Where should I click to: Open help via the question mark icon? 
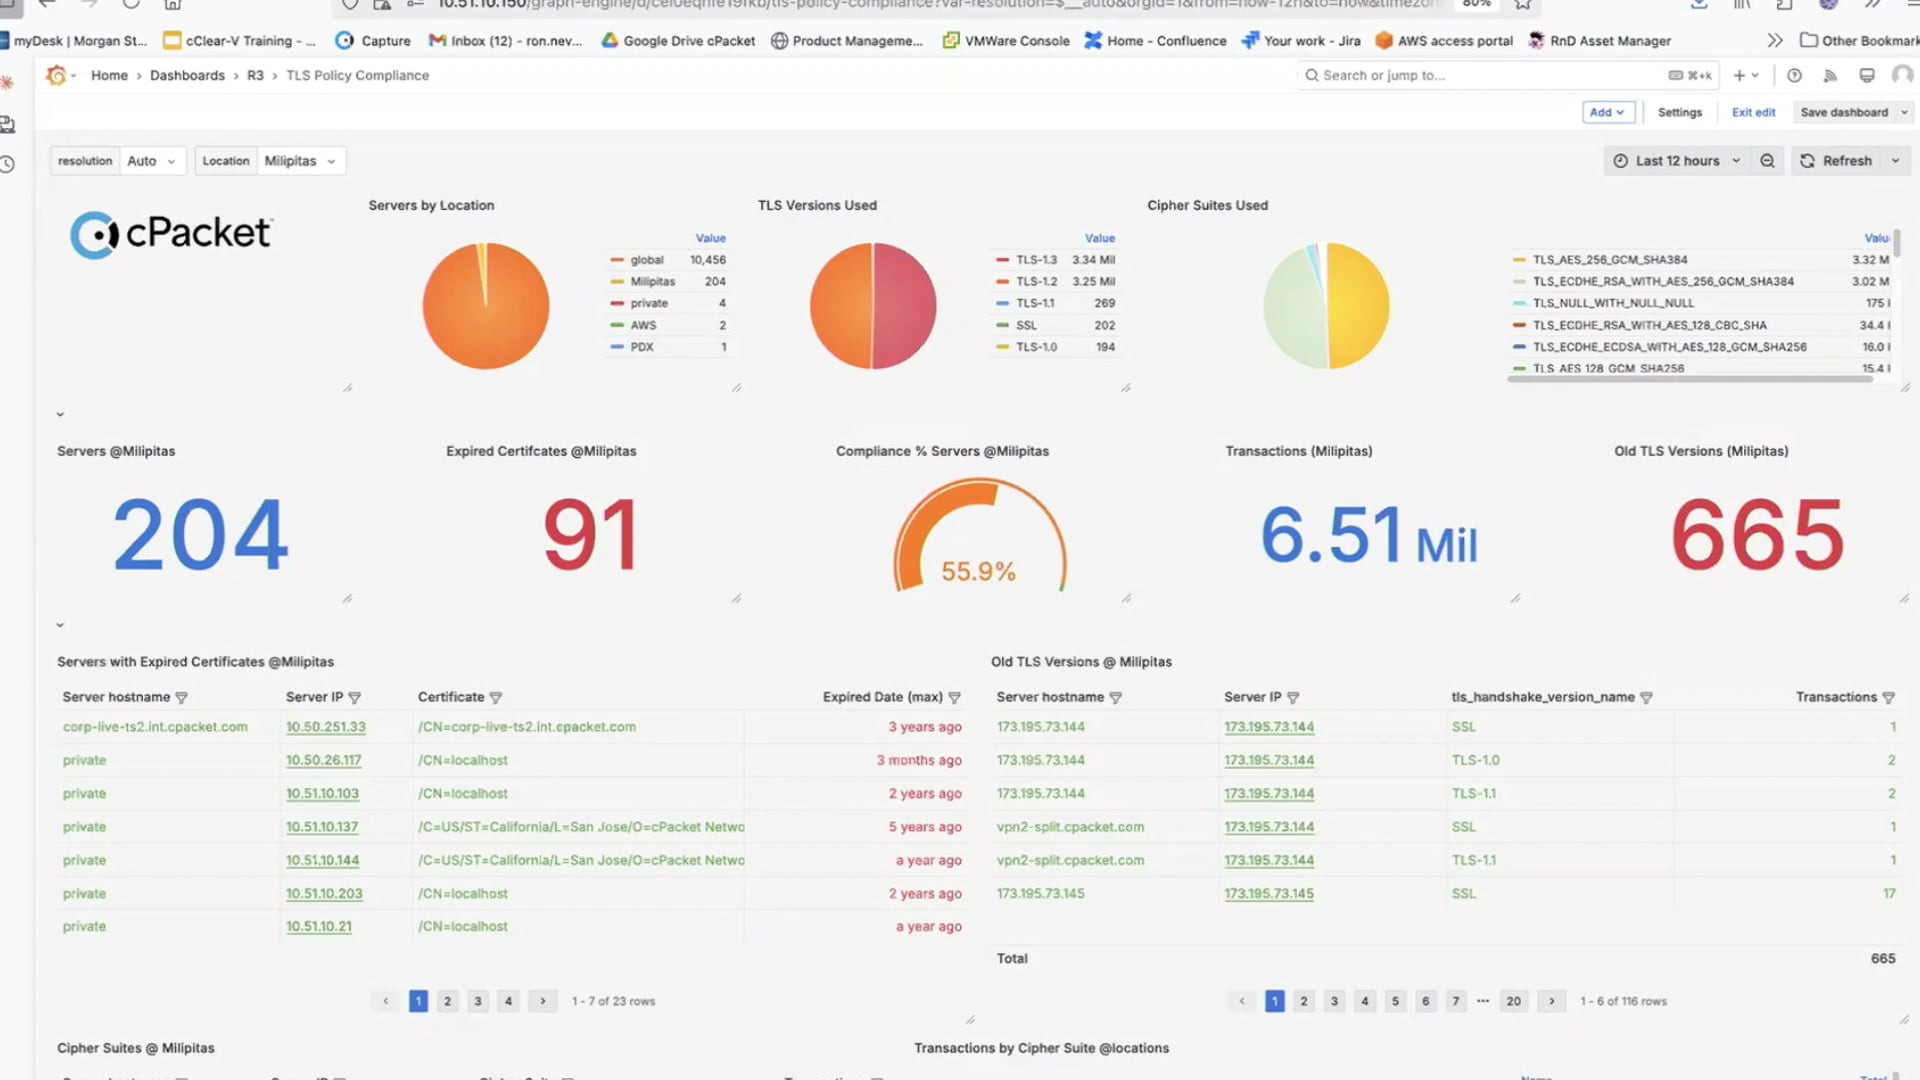[x=1793, y=75]
